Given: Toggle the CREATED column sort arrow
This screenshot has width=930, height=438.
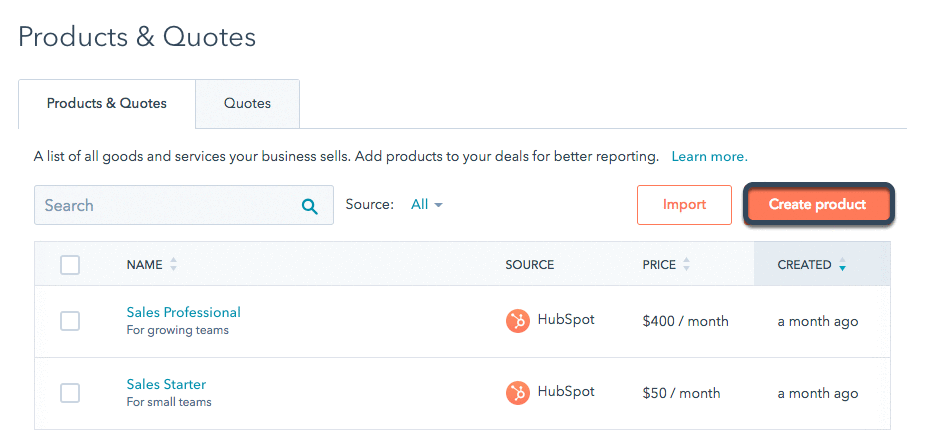Looking at the screenshot, I should coord(842,265).
